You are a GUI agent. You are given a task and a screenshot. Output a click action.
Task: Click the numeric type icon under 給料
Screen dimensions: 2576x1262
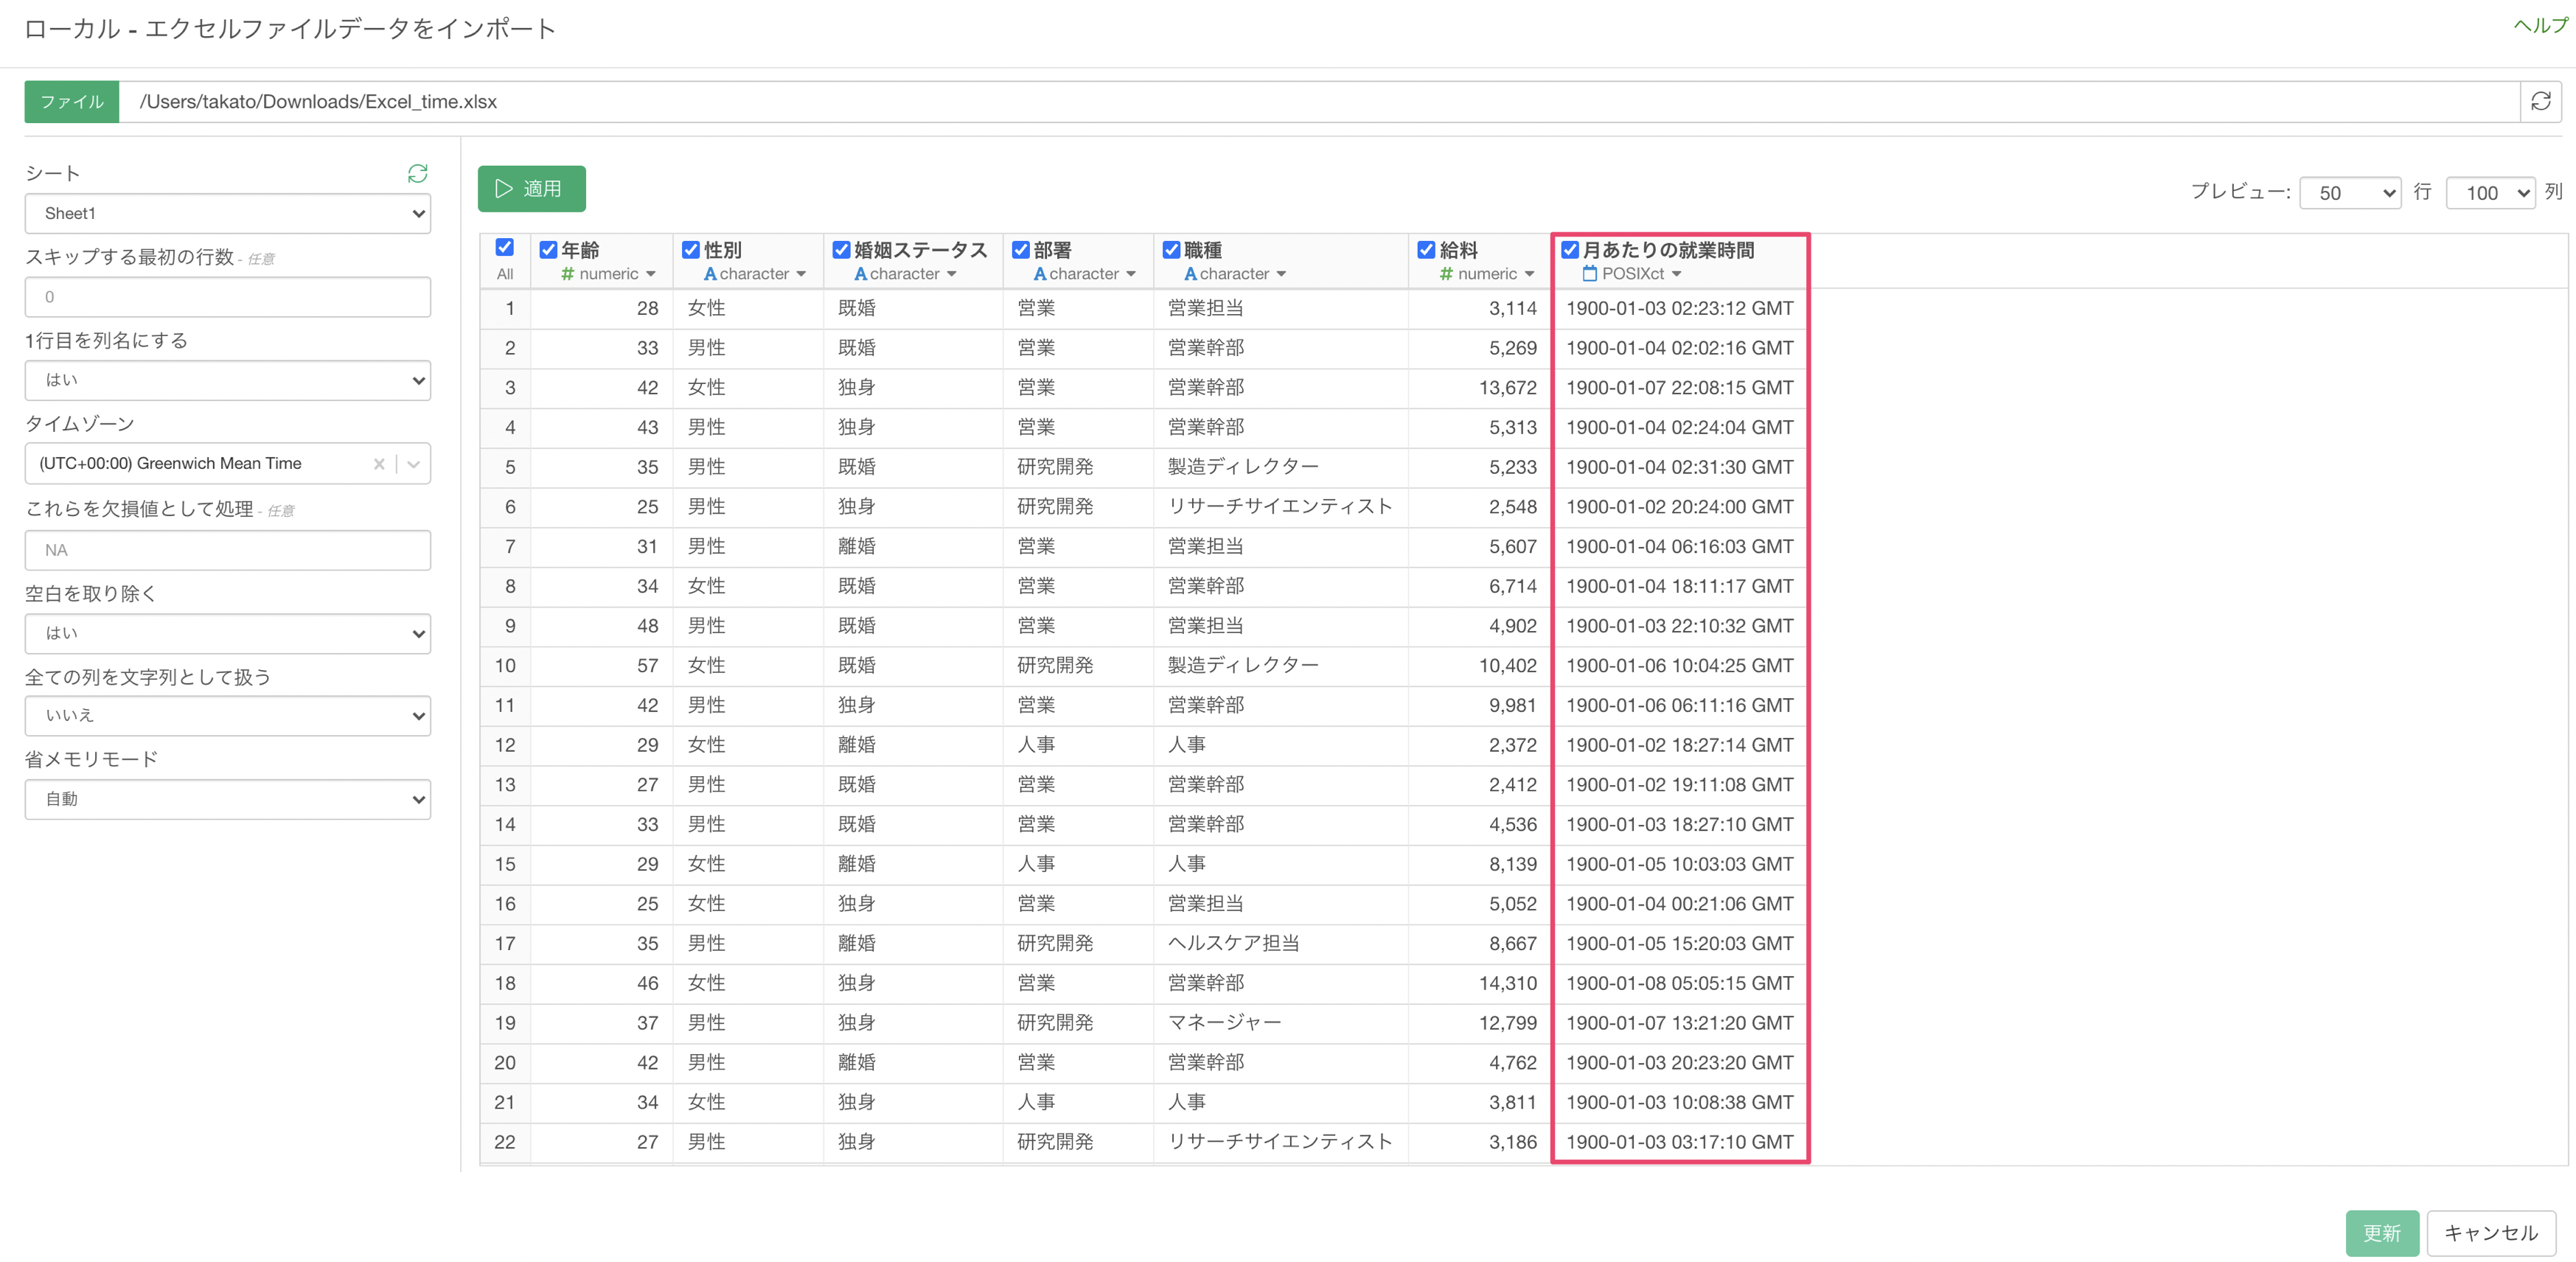1446,273
